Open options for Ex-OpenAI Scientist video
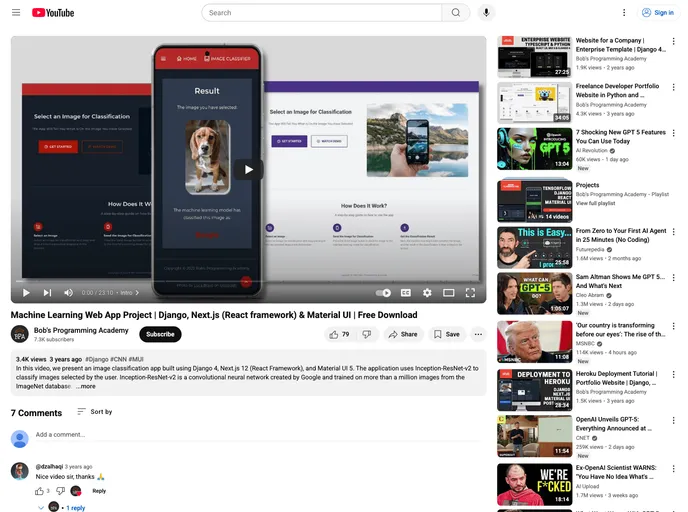The width and height of the screenshot is (688, 512). tap(673, 469)
